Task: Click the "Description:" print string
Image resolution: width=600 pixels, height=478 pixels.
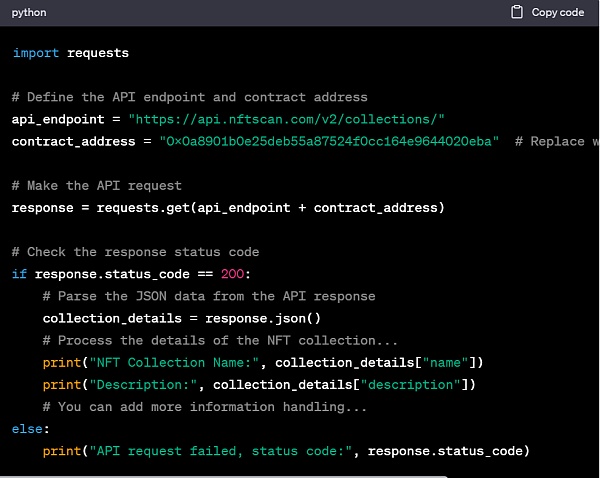Action: click(143, 385)
